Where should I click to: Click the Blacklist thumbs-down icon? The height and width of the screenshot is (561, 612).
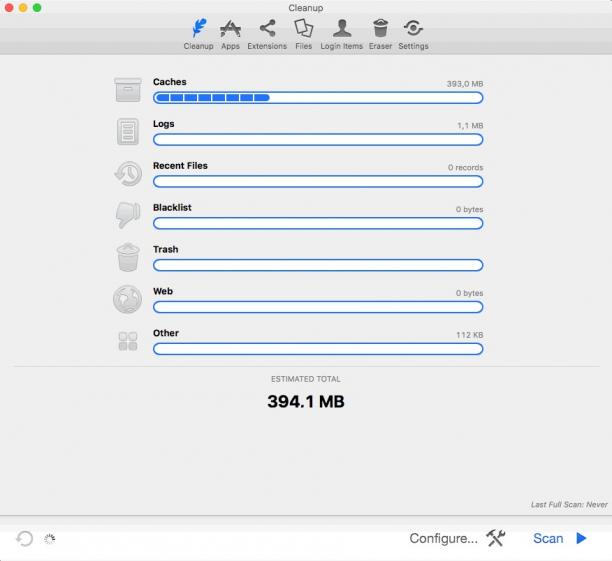(128, 215)
